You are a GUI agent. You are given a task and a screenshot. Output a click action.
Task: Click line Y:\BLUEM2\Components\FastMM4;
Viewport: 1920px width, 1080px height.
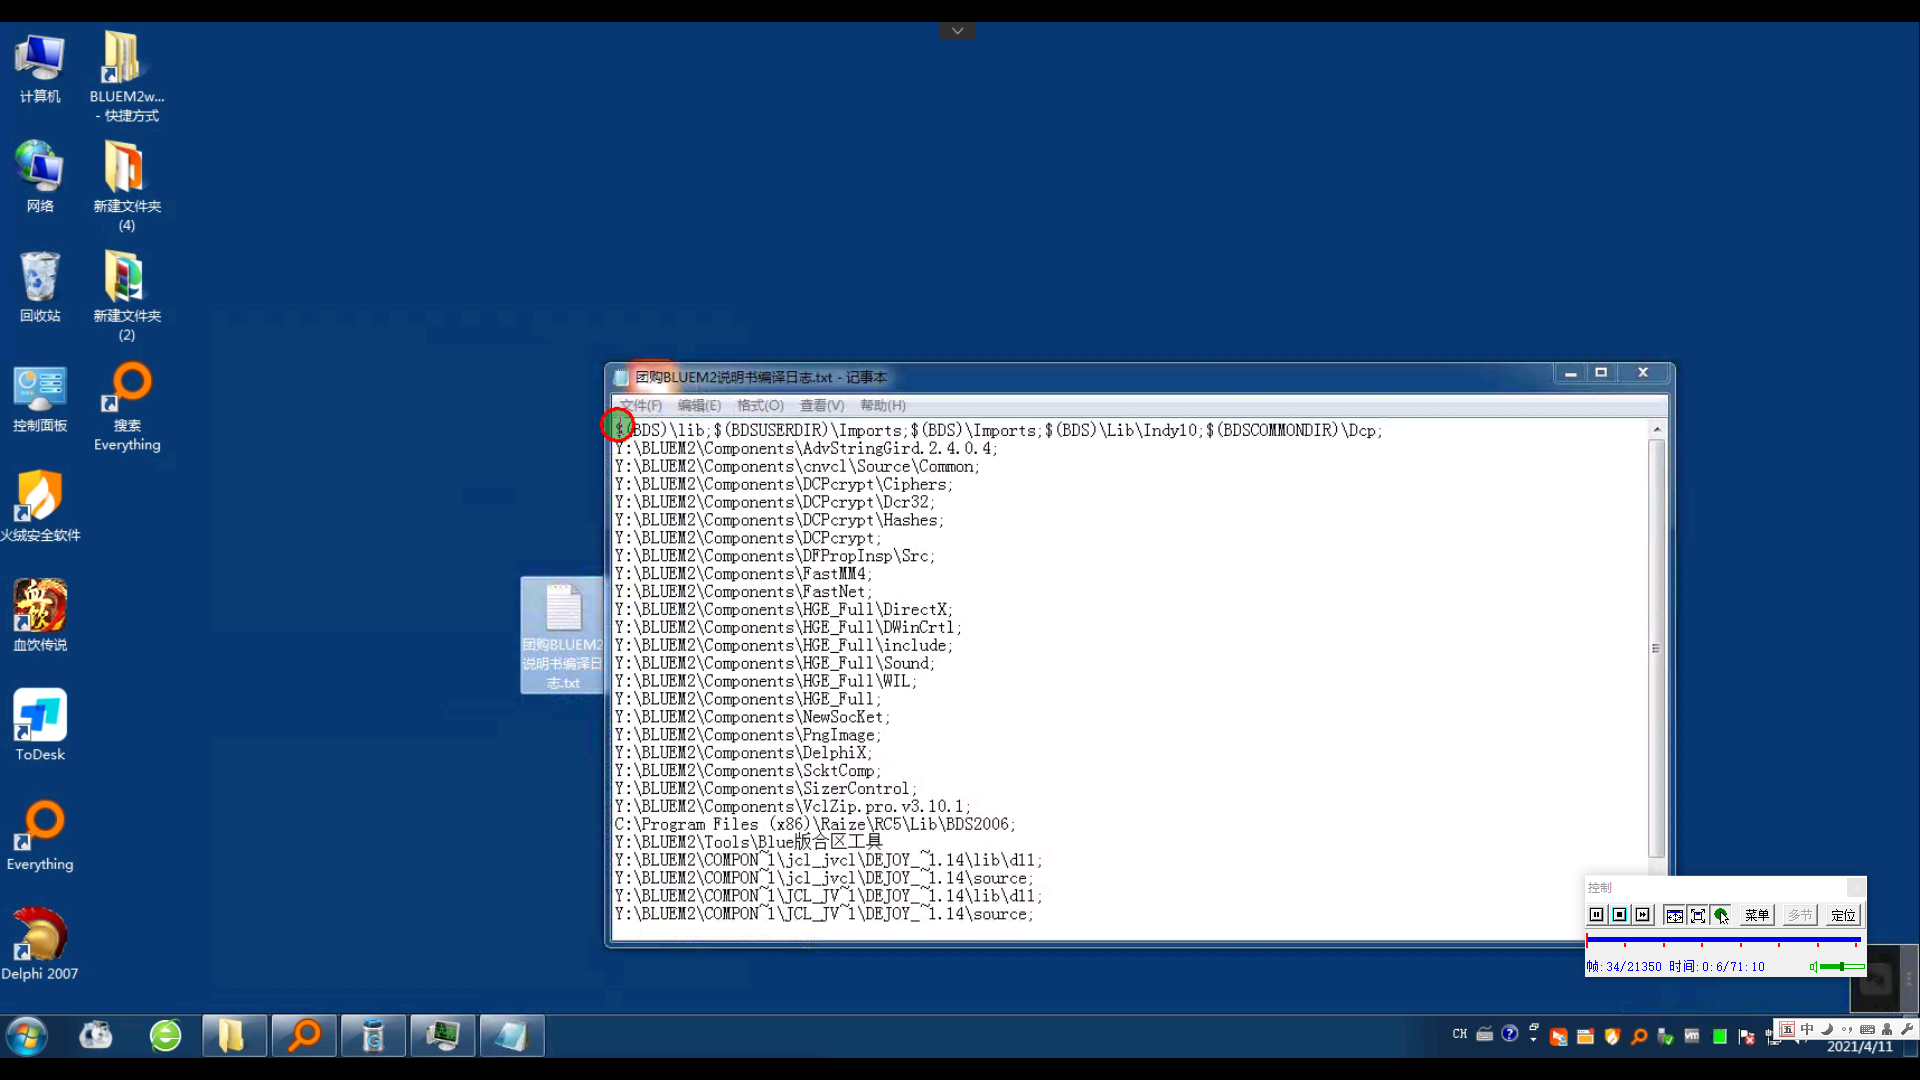pyautogui.click(x=743, y=574)
